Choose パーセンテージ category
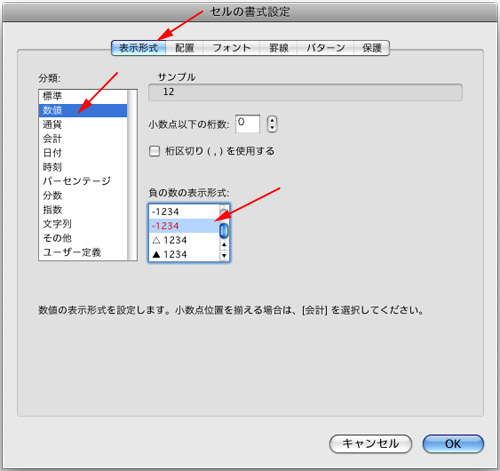Screen dimensions: 500x471 (83, 181)
